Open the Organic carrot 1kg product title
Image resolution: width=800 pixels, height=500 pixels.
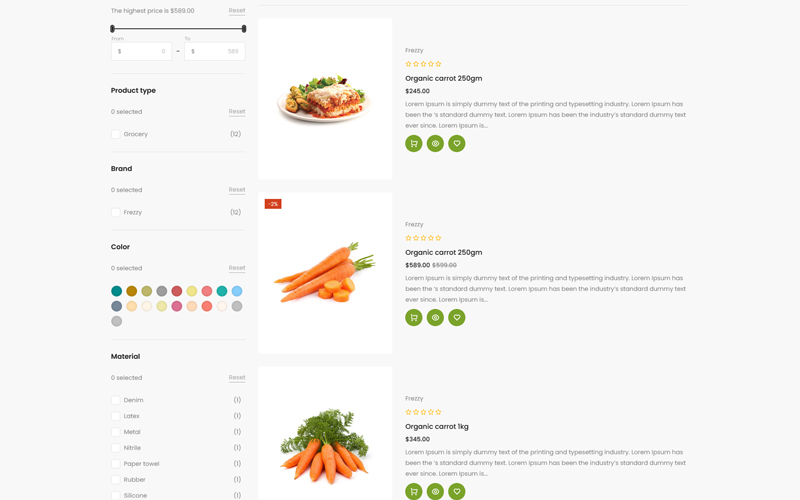click(x=437, y=426)
